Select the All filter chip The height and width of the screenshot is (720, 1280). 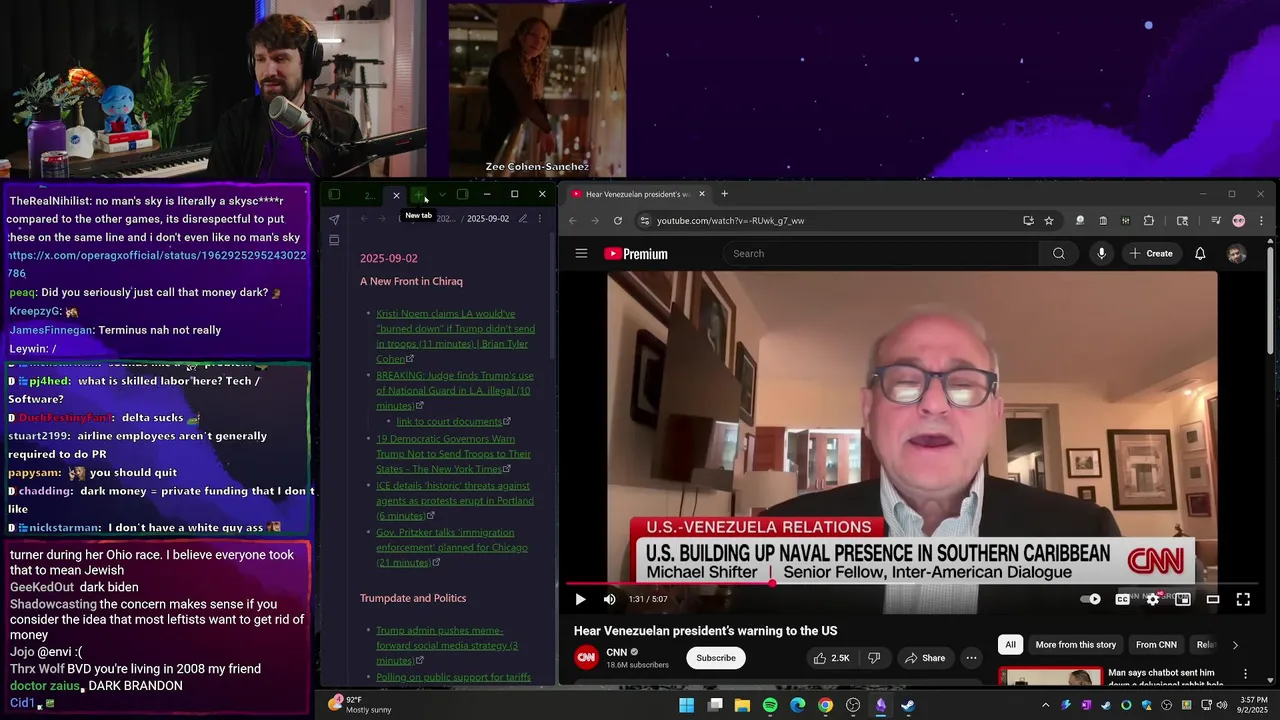pyautogui.click(x=1011, y=645)
